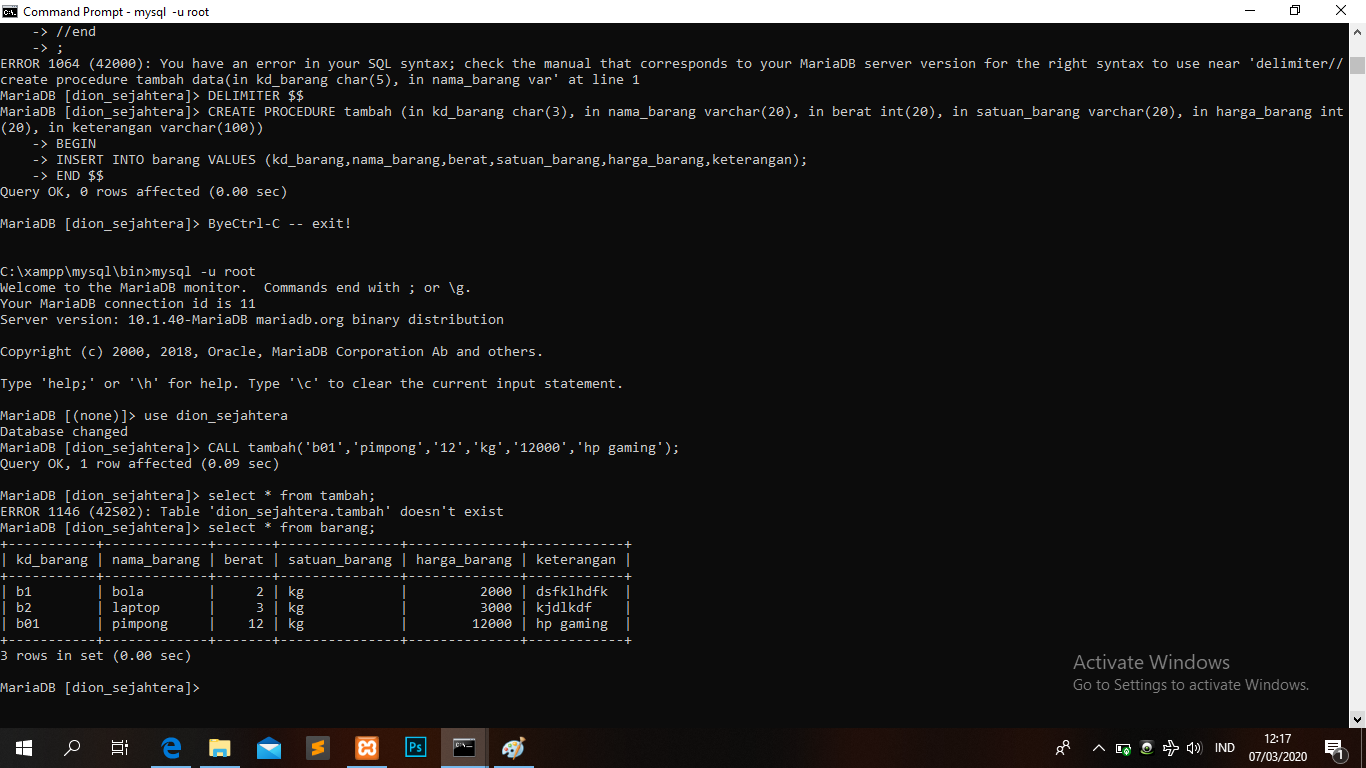Expand hidden system tray icons chevron
This screenshot has width=1366, height=768.
coord(1098,748)
